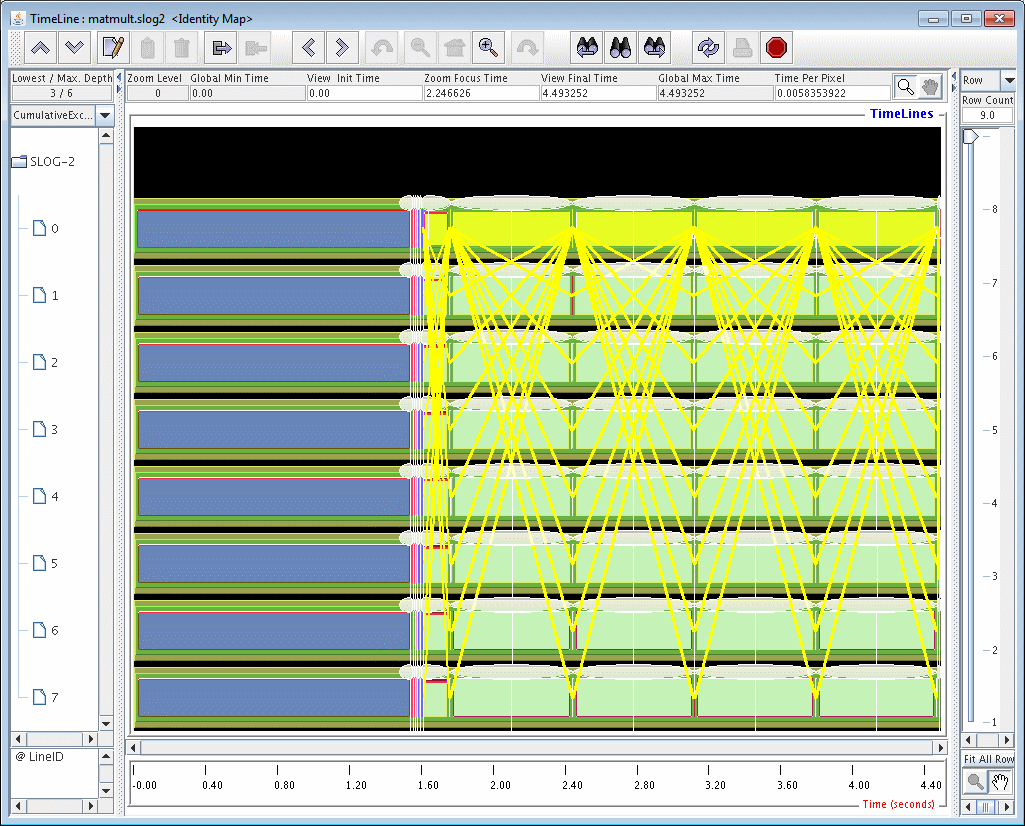This screenshot has height=826, width=1025.
Task: Click tree panel horizontal scroll left arrow
Action: coord(18,739)
